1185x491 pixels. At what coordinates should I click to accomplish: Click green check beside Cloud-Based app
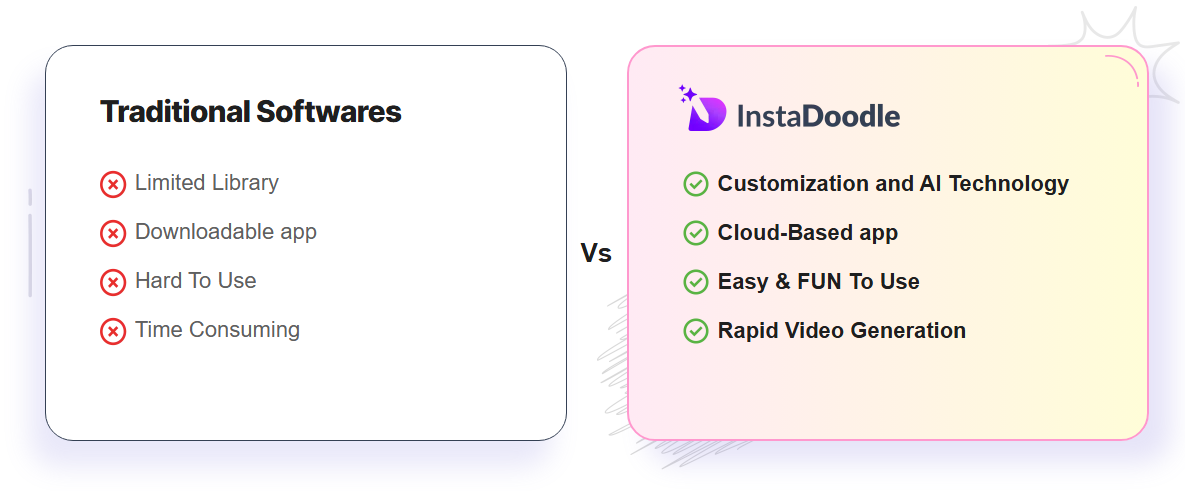coord(696,233)
